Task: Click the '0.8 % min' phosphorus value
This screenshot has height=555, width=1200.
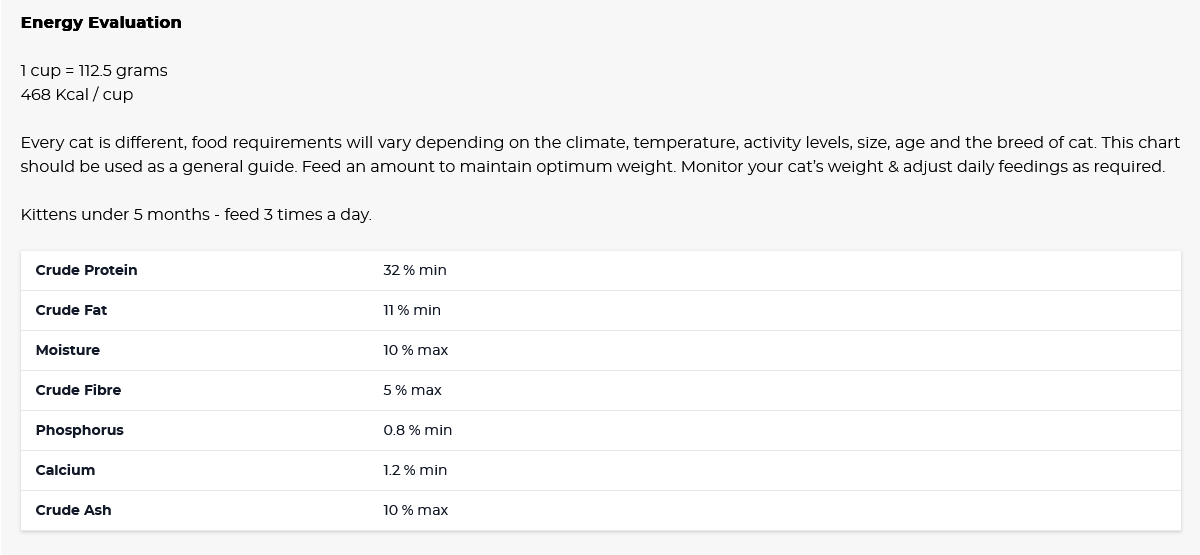Action: tap(418, 430)
